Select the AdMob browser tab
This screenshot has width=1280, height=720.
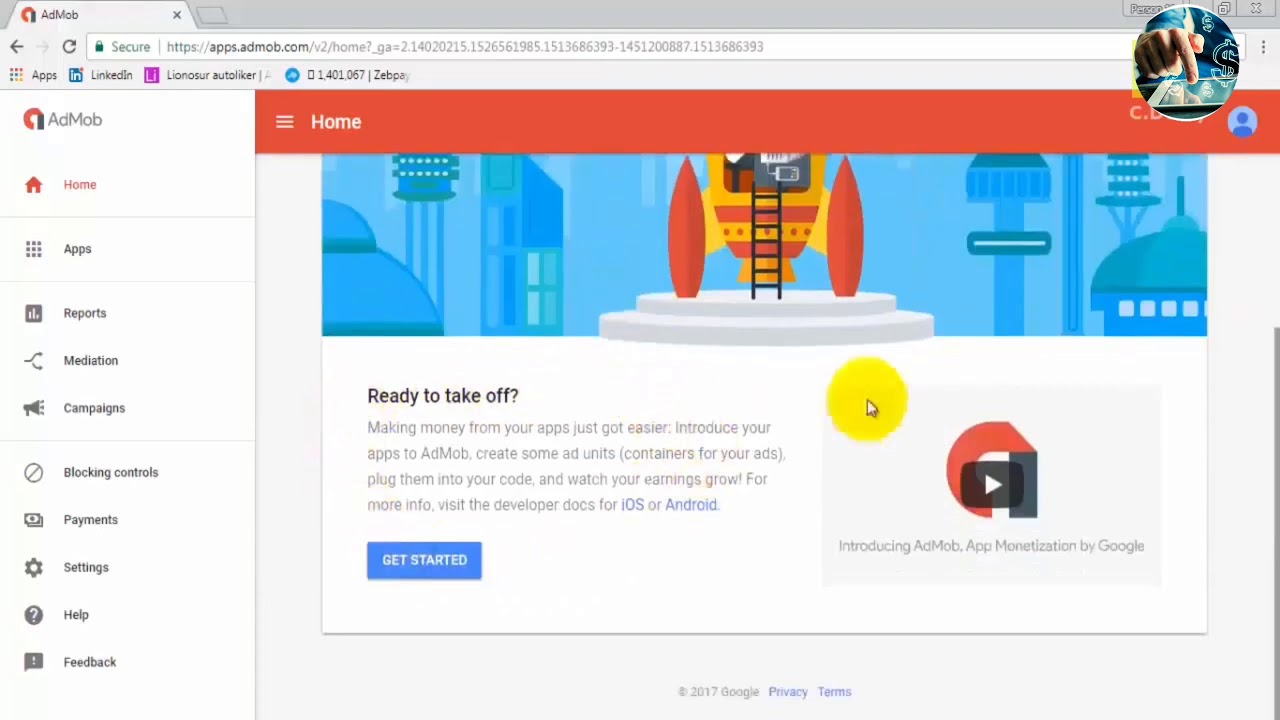100,15
